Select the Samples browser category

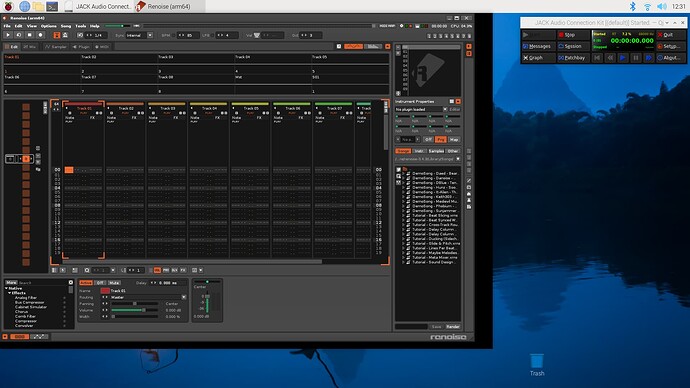pos(436,151)
